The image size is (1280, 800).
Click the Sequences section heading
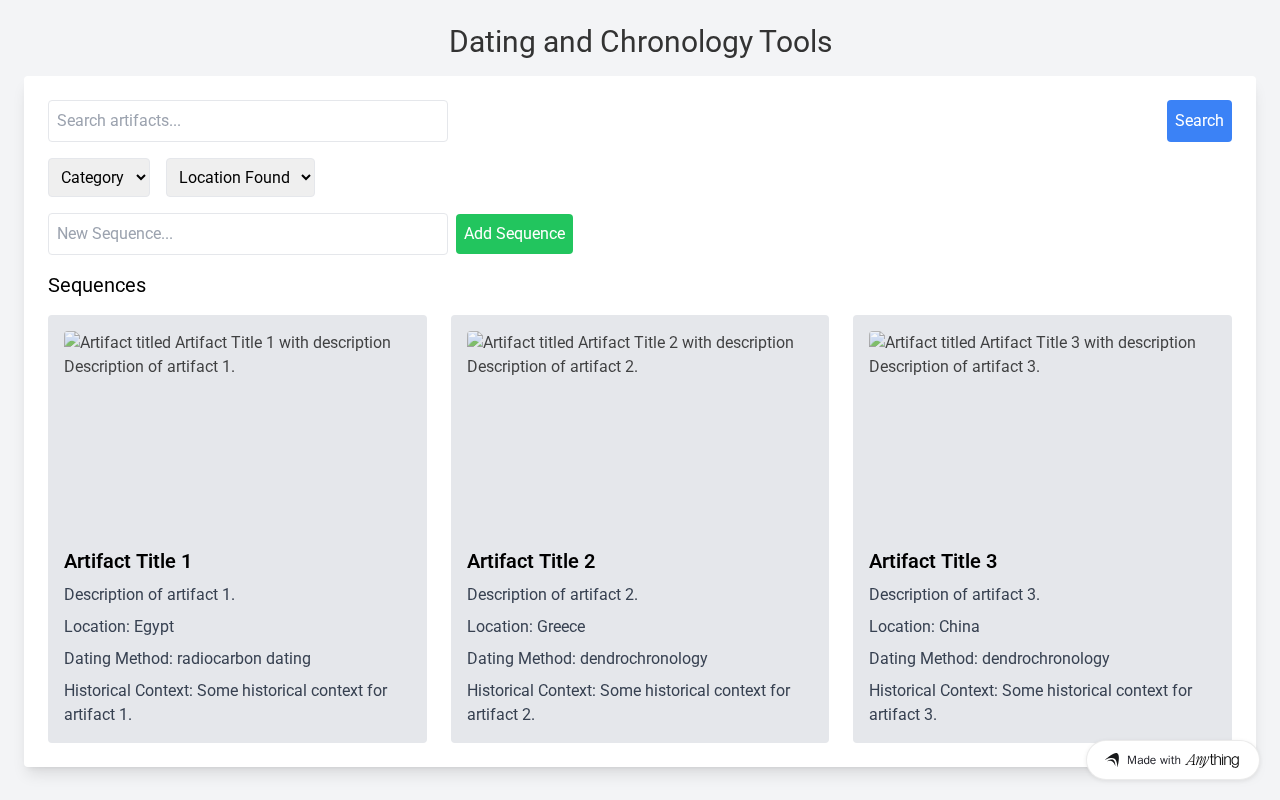pyautogui.click(x=97, y=286)
